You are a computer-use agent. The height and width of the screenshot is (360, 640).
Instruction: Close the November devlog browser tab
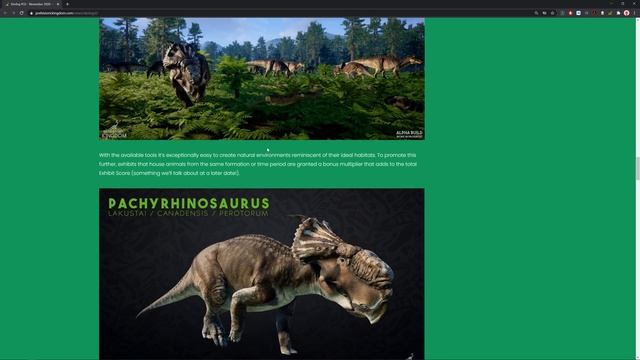pyautogui.click(x=58, y=4)
